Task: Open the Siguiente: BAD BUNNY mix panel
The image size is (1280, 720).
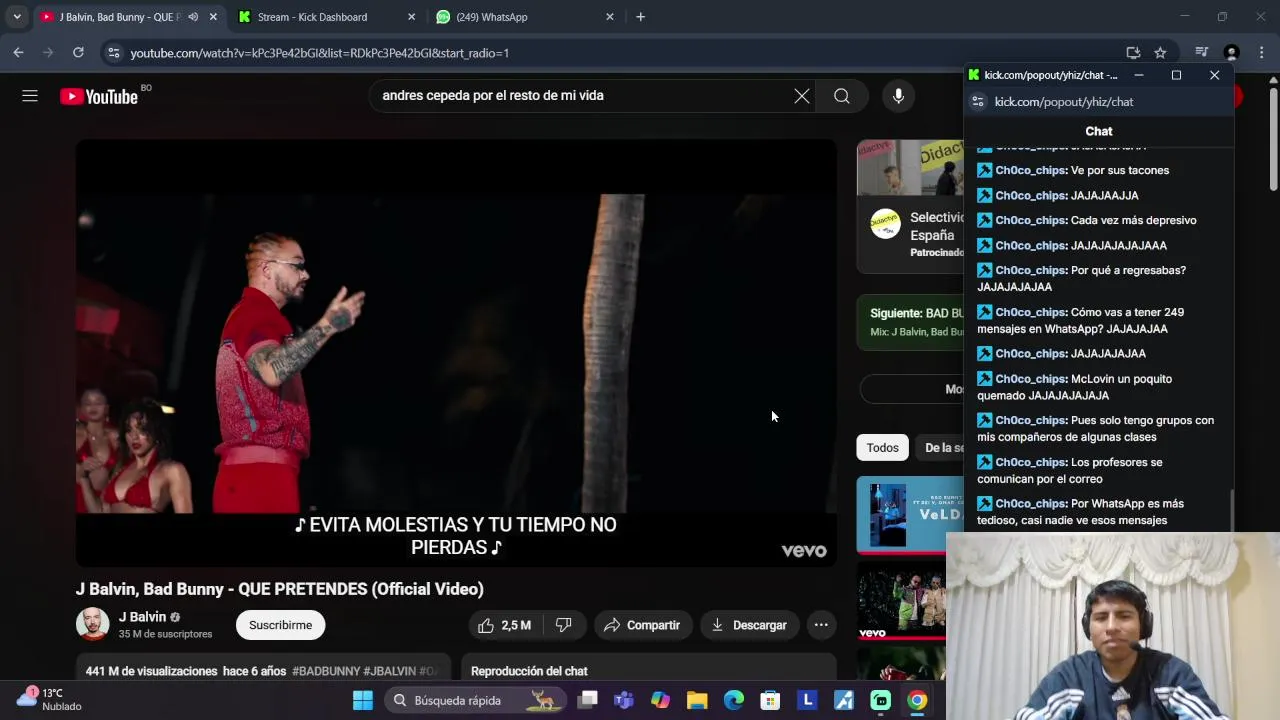Action: point(910,322)
